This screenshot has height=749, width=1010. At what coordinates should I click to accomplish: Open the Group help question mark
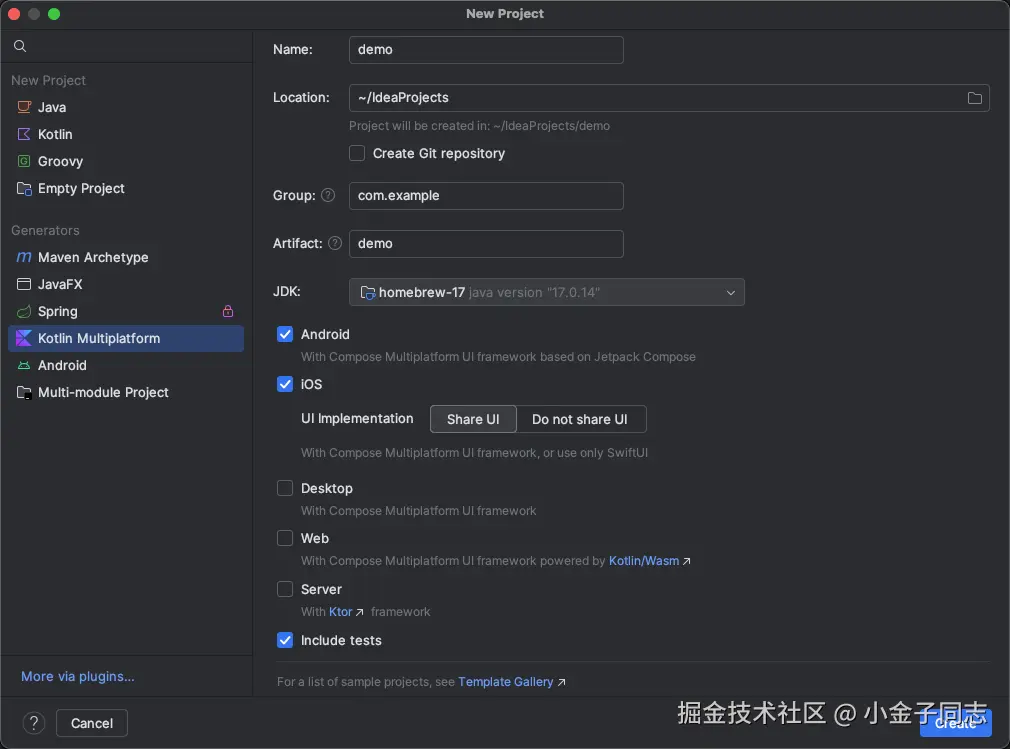tap(328, 195)
